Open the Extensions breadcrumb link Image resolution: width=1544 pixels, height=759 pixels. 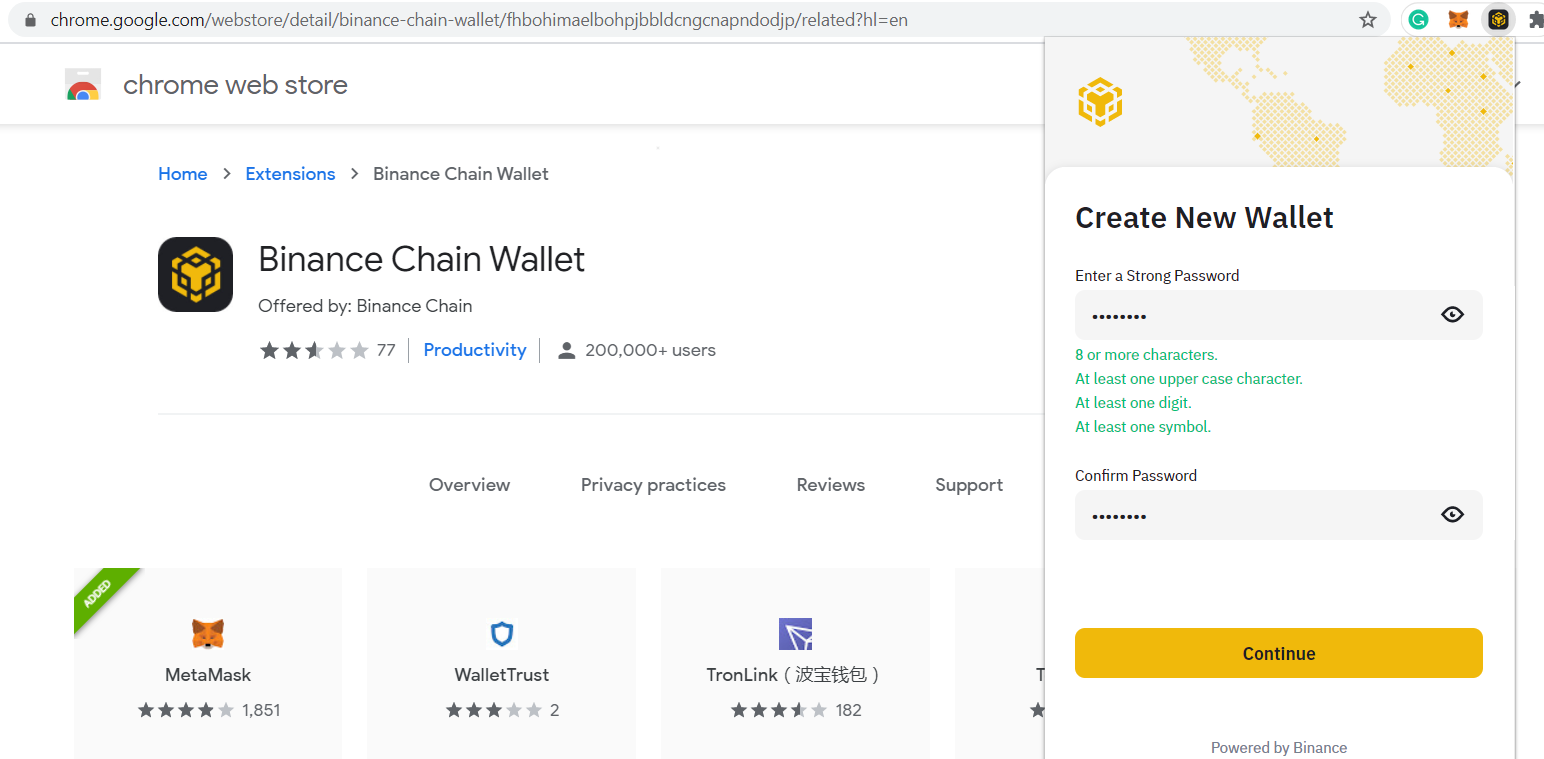point(290,174)
